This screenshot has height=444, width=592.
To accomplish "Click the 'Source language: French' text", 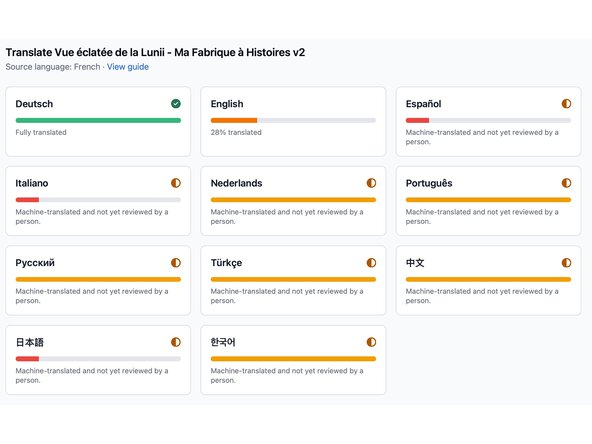I will 53,67.
